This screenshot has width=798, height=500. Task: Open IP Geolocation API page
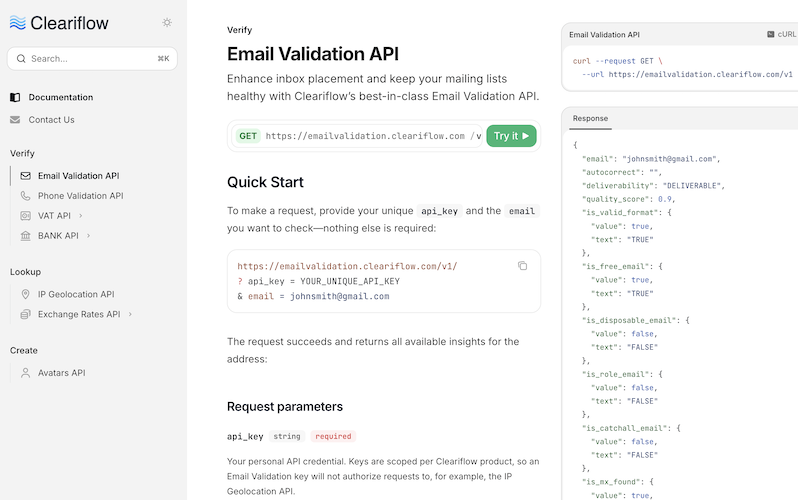click(76, 294)
